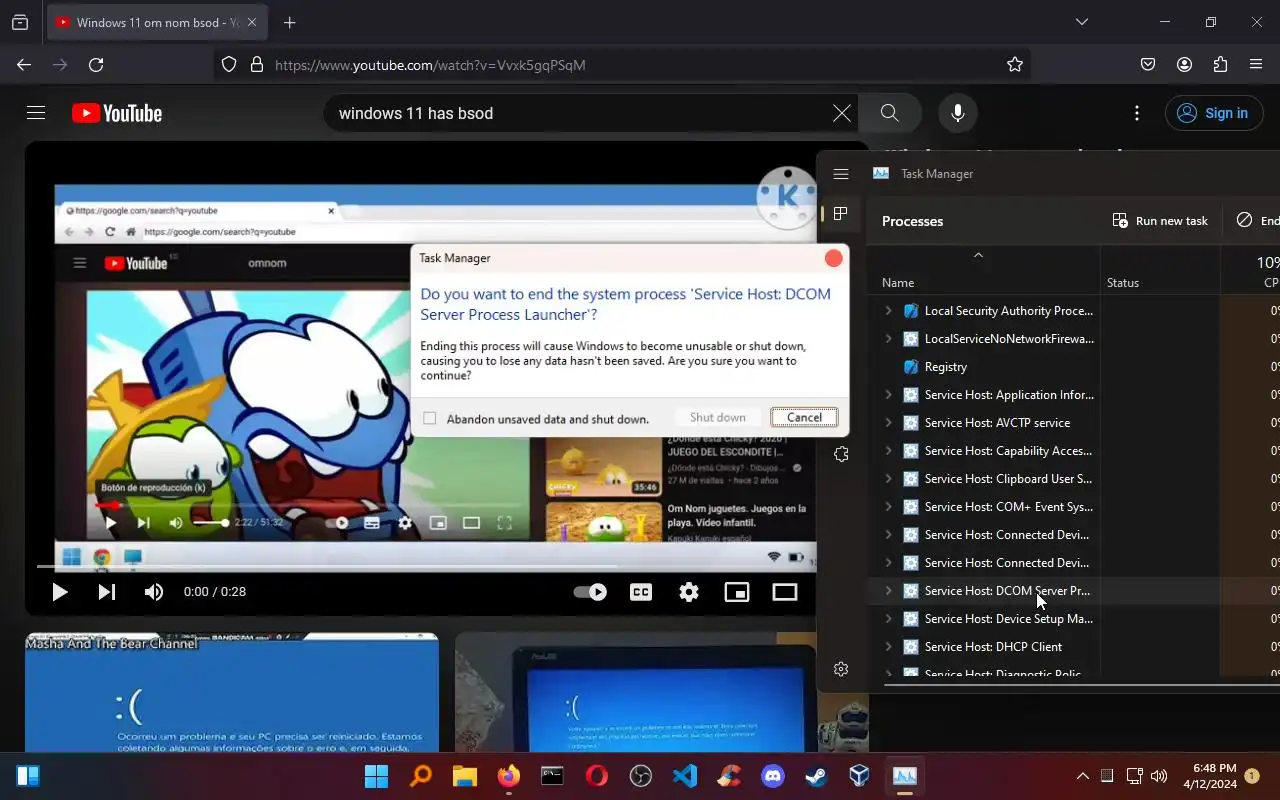Sort processes by Name column
1280x800 pixels.
(x=982, y=282)
